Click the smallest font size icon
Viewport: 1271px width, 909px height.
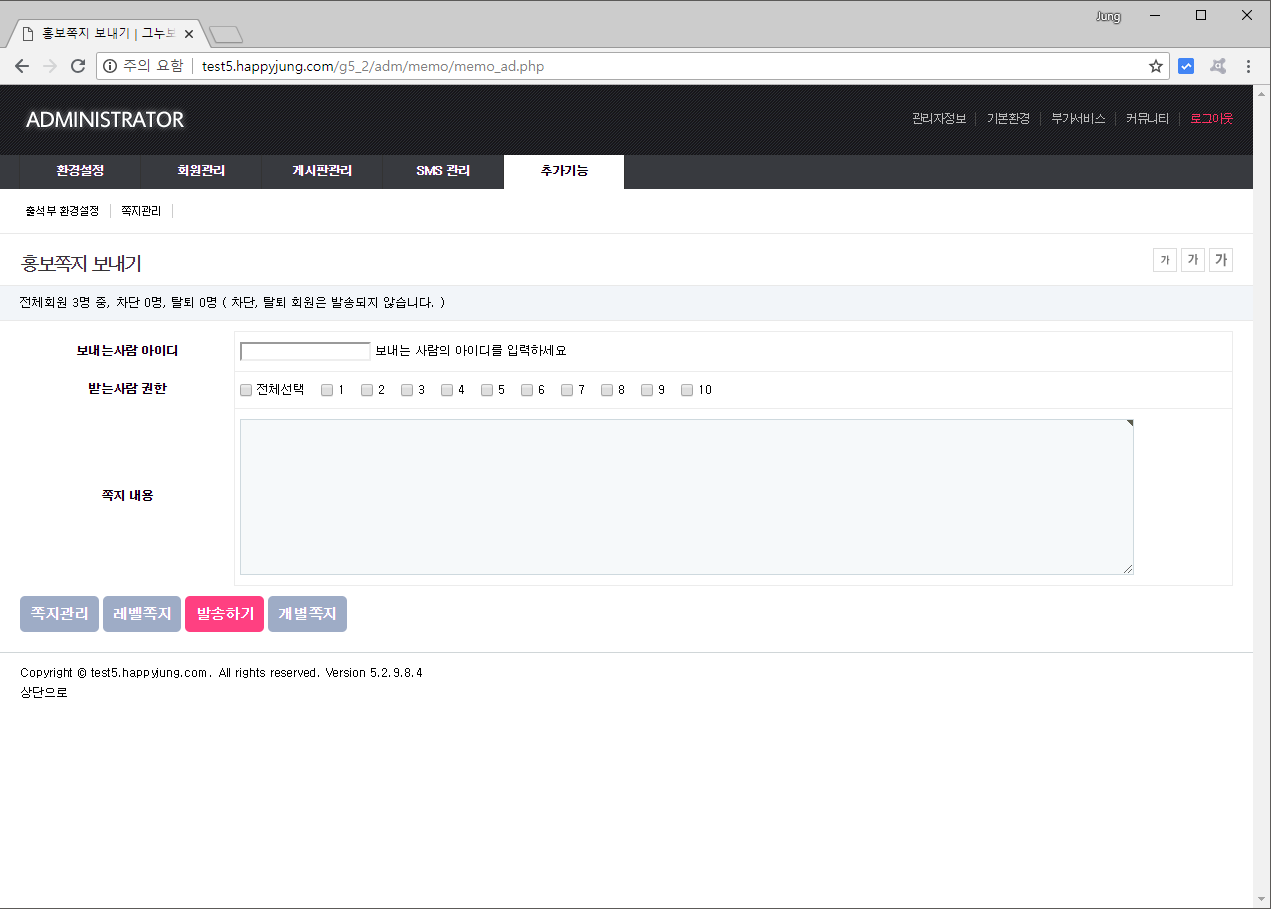[x=1164, y=260]
